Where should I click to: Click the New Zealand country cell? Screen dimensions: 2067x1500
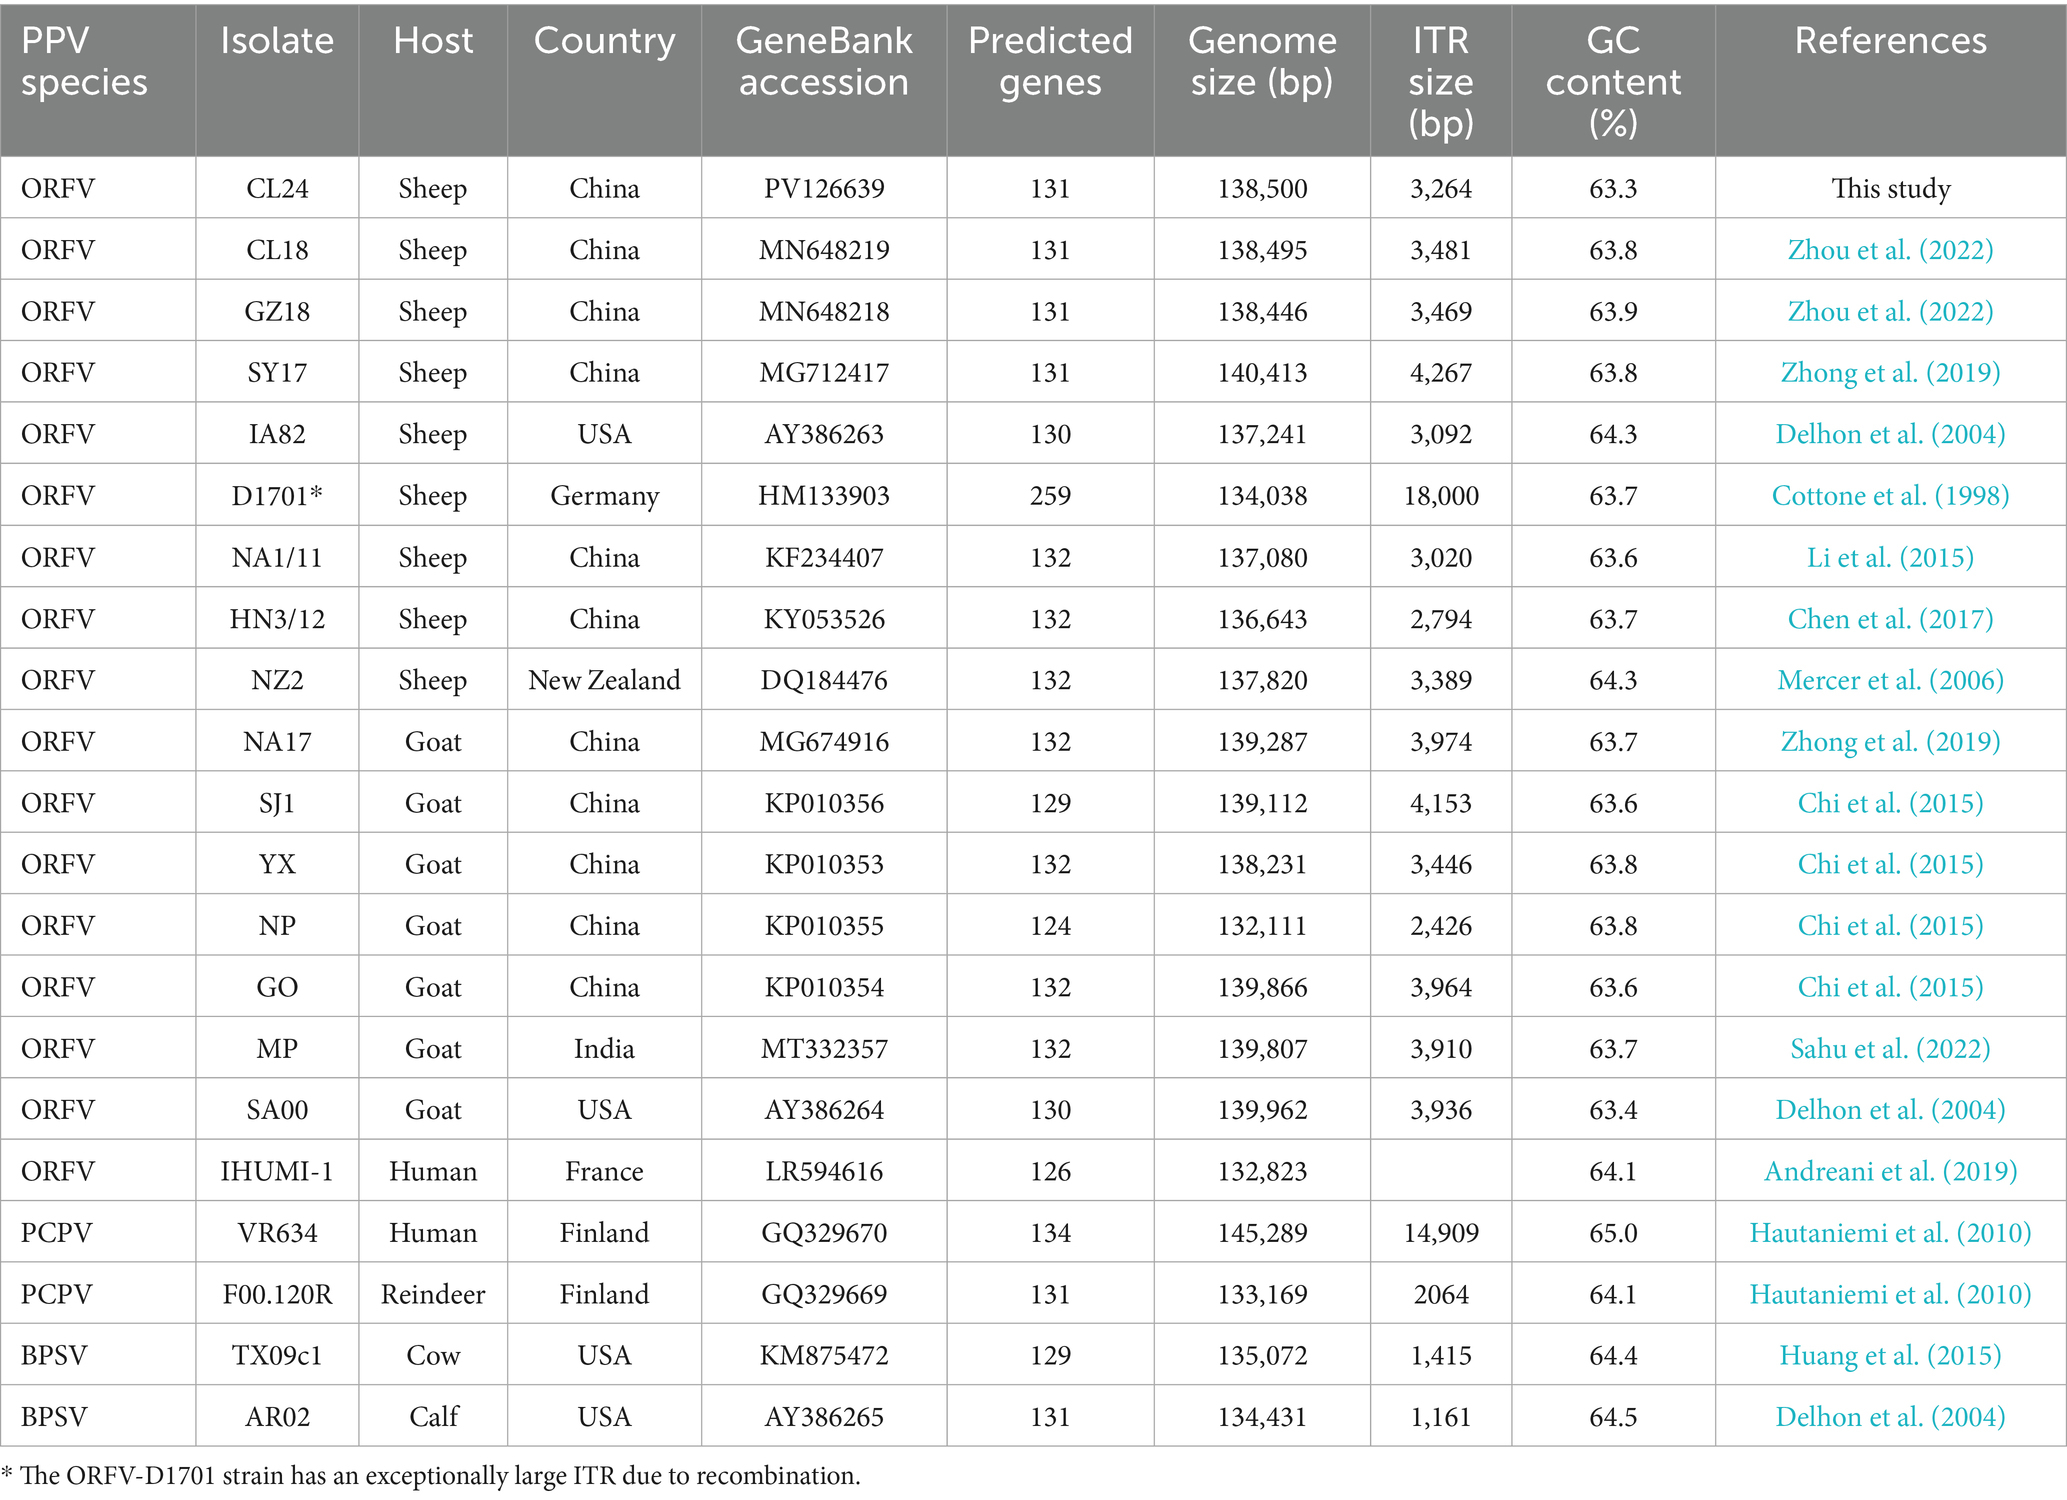(x=604, y=680)
